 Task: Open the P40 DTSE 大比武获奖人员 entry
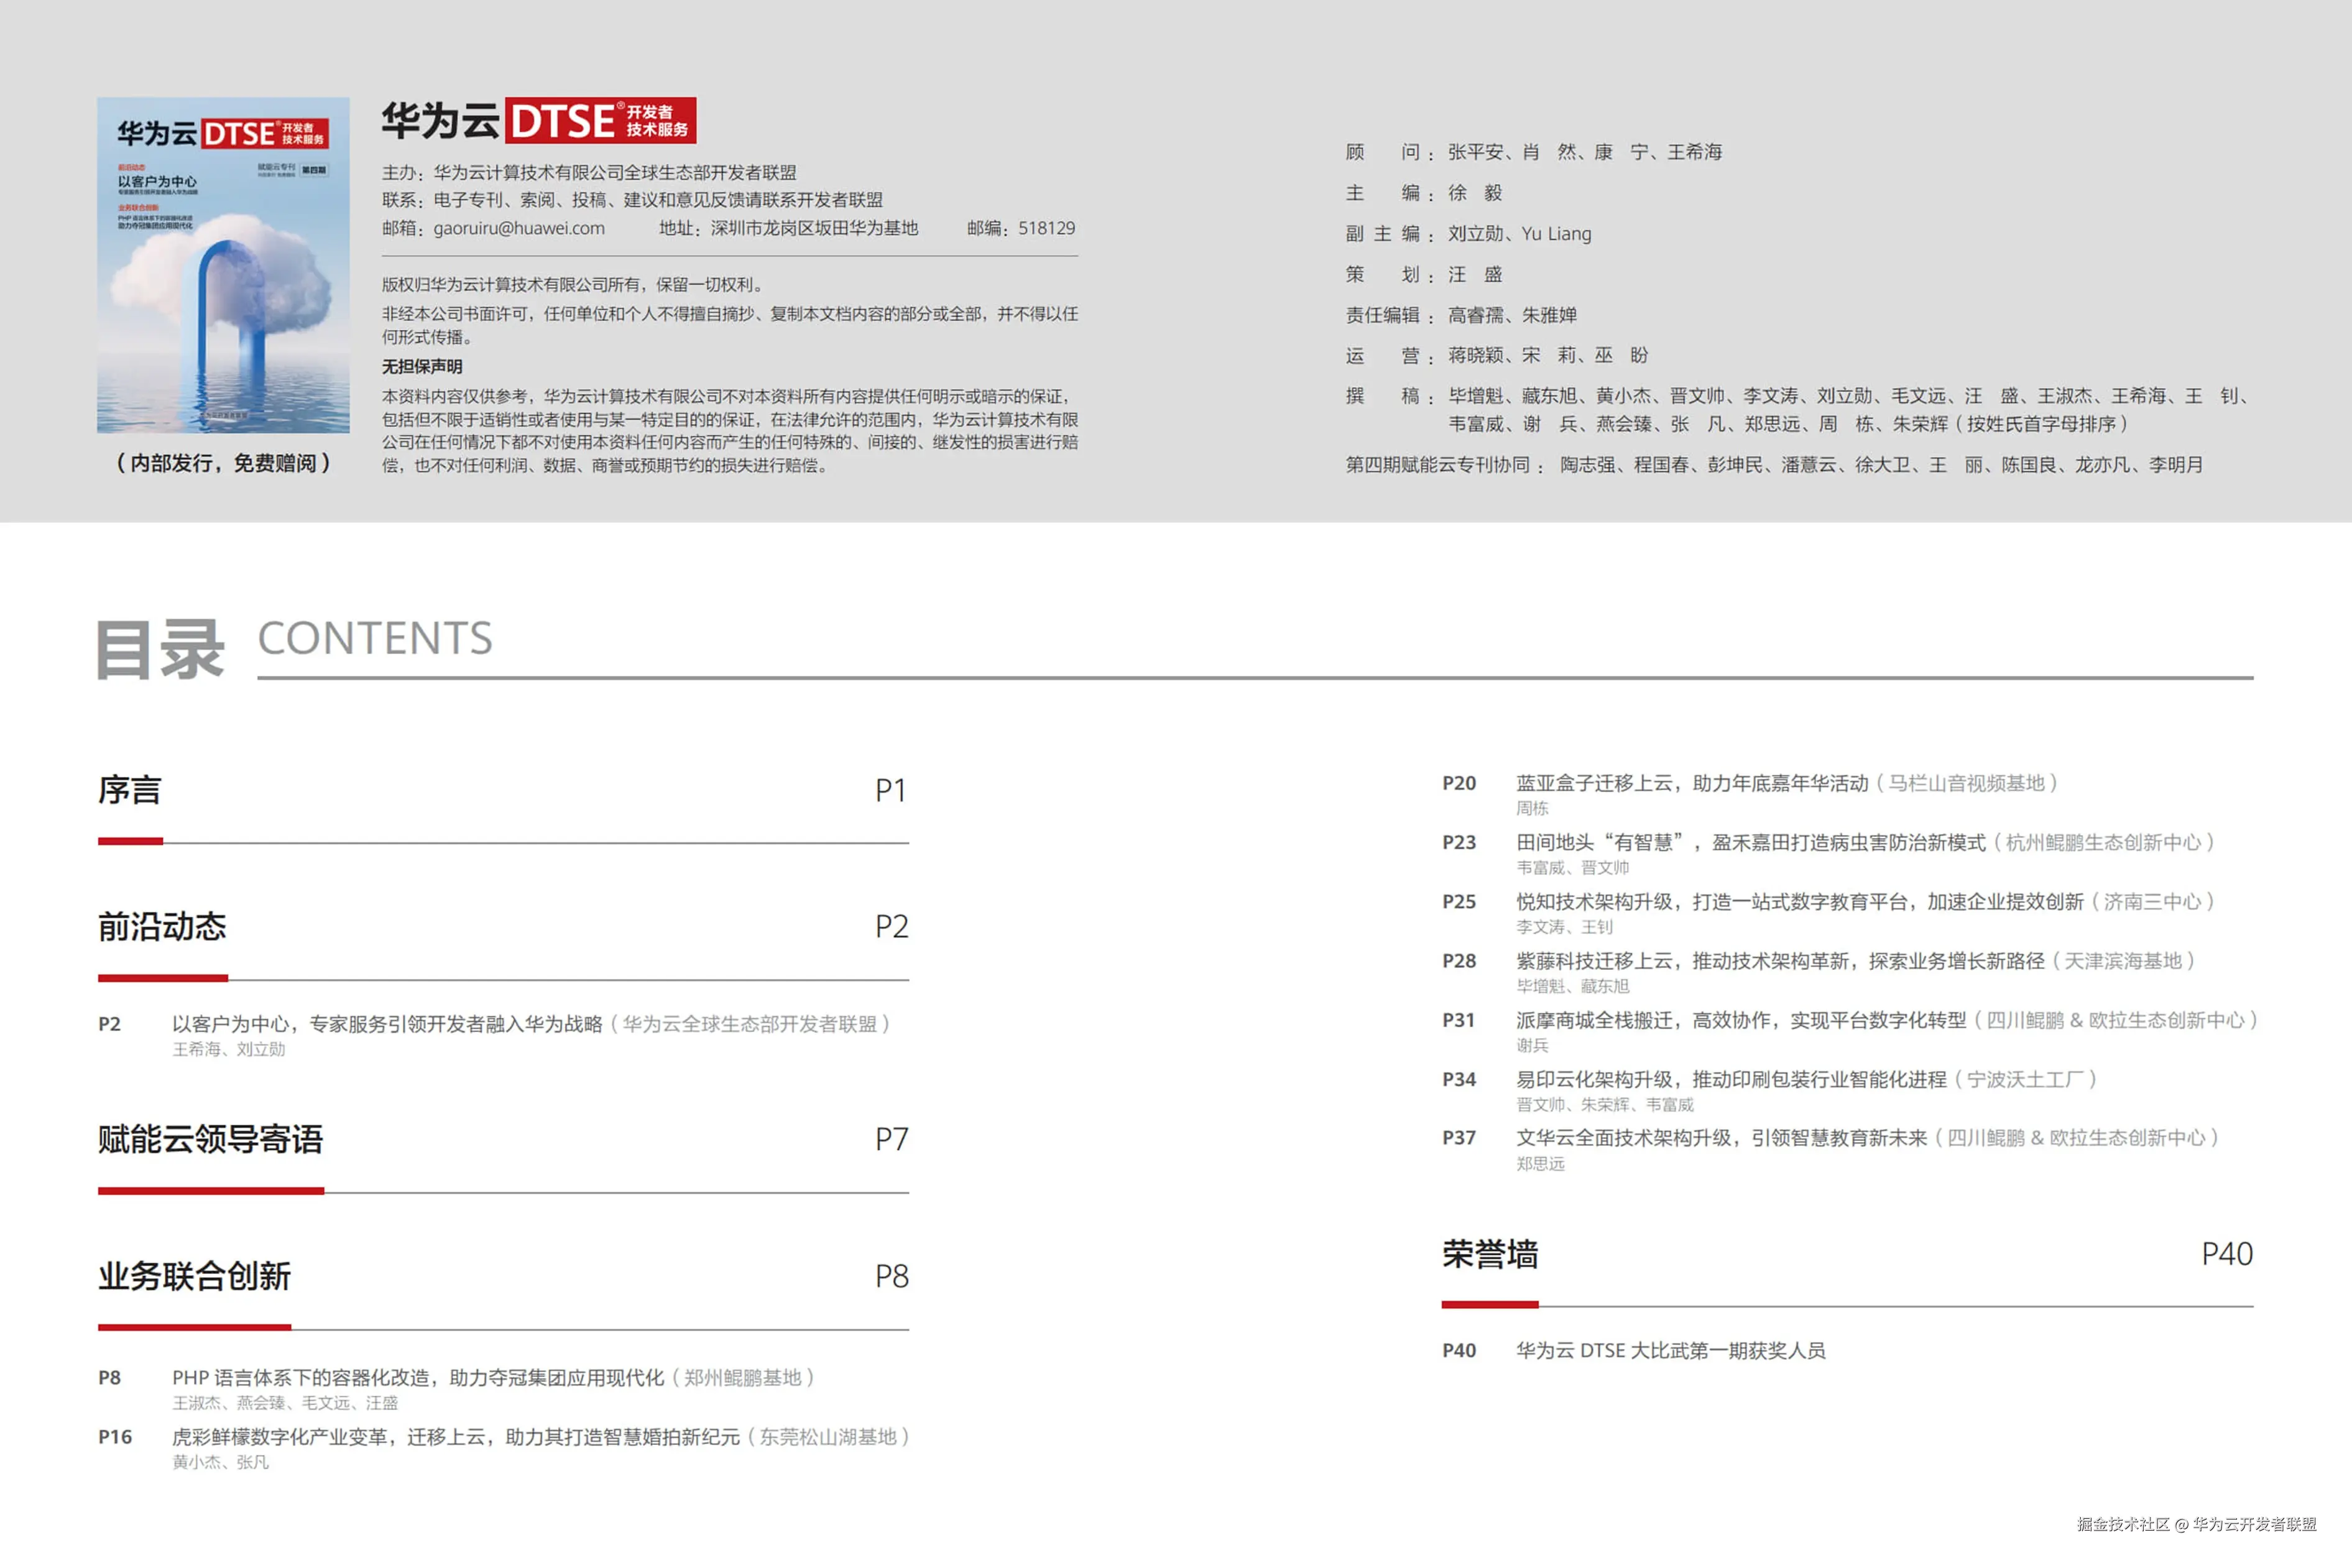pyautogui.click(x=1670, y=1351)
